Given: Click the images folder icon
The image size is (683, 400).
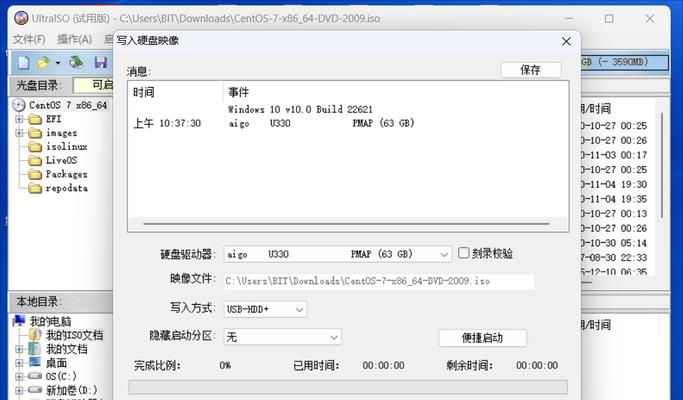Looking at the screenshot, I should click(35, 133).
